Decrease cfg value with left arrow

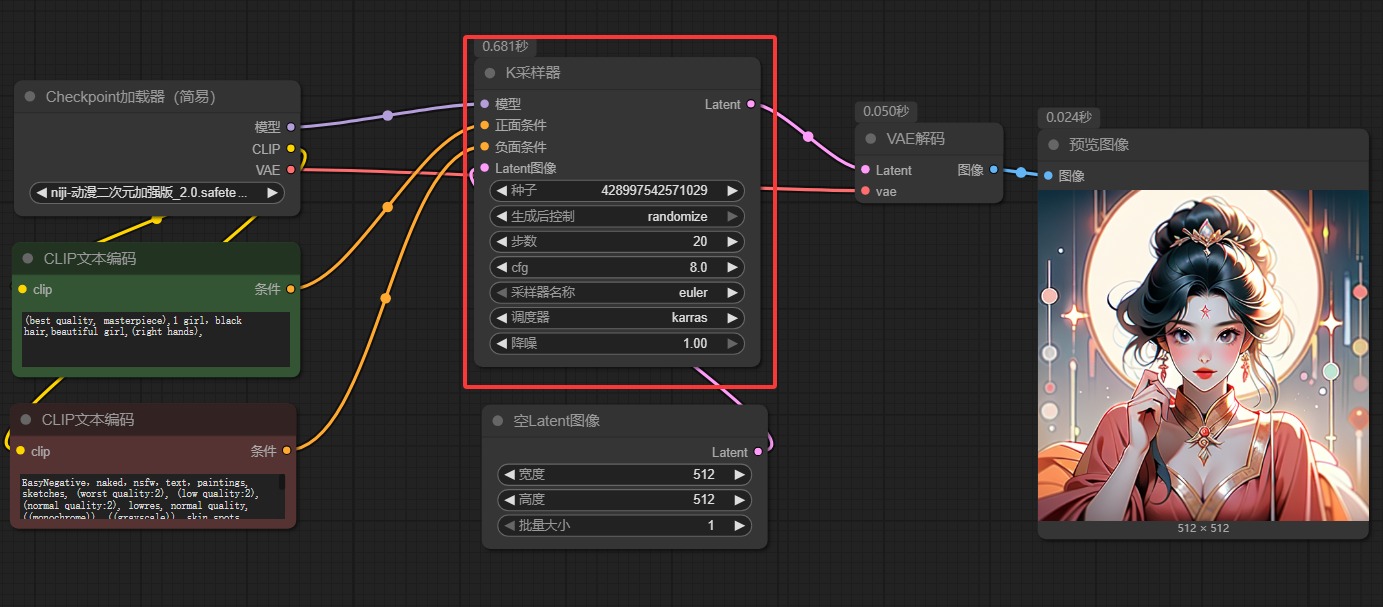click(x=501, y=267)
